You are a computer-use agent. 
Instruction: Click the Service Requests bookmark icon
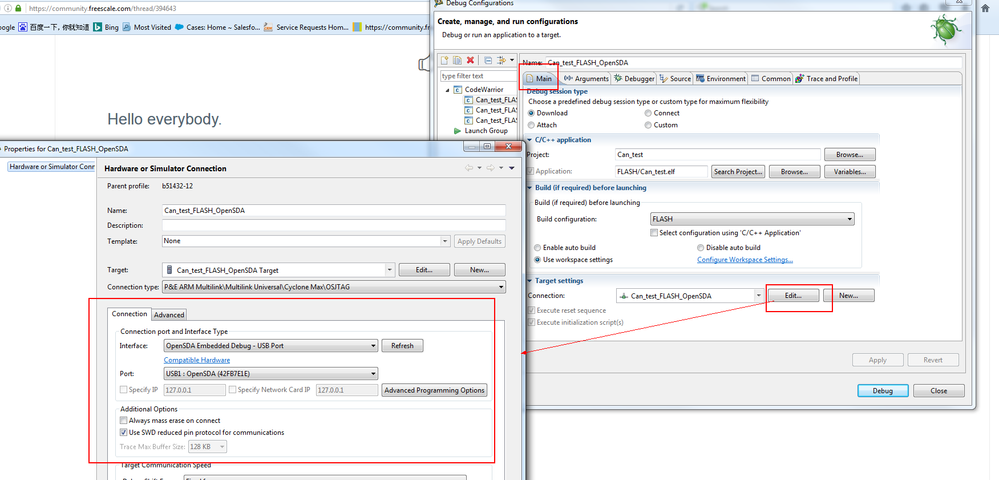[x=268, y=27]
